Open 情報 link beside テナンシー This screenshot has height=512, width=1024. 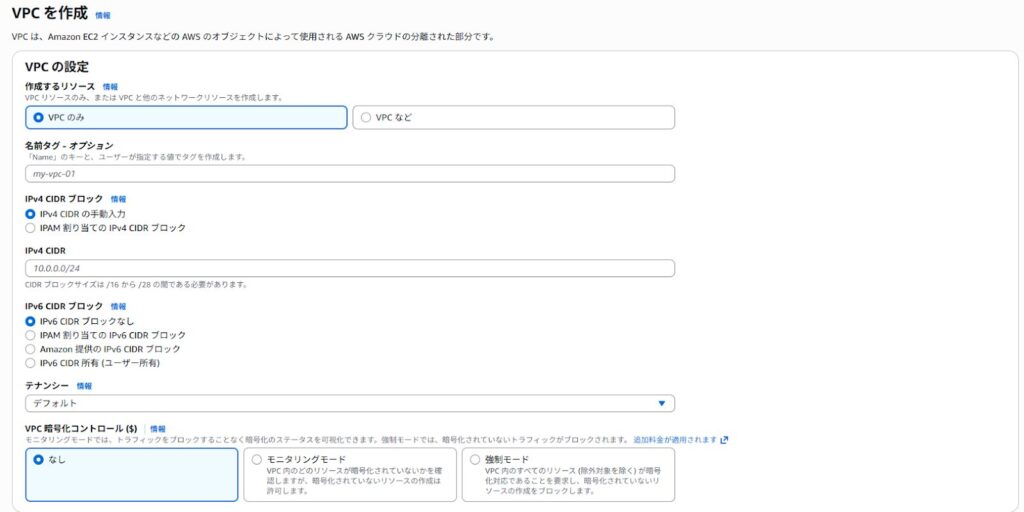(84, 386)
